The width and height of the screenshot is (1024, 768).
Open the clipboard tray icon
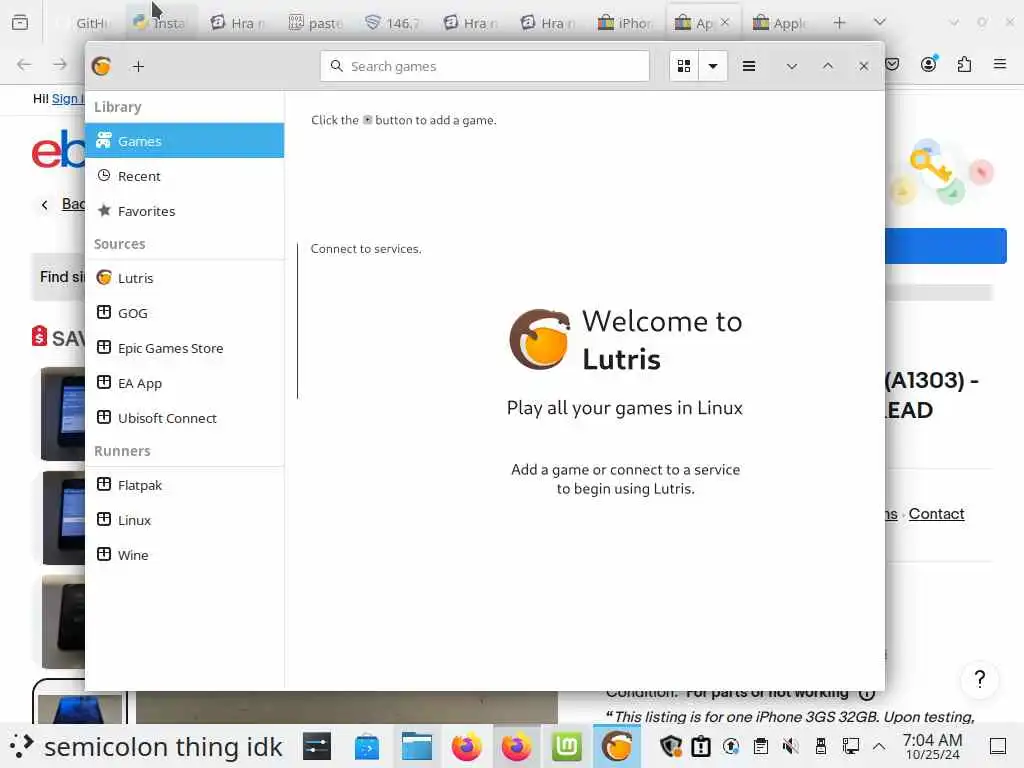pos(761,746)
